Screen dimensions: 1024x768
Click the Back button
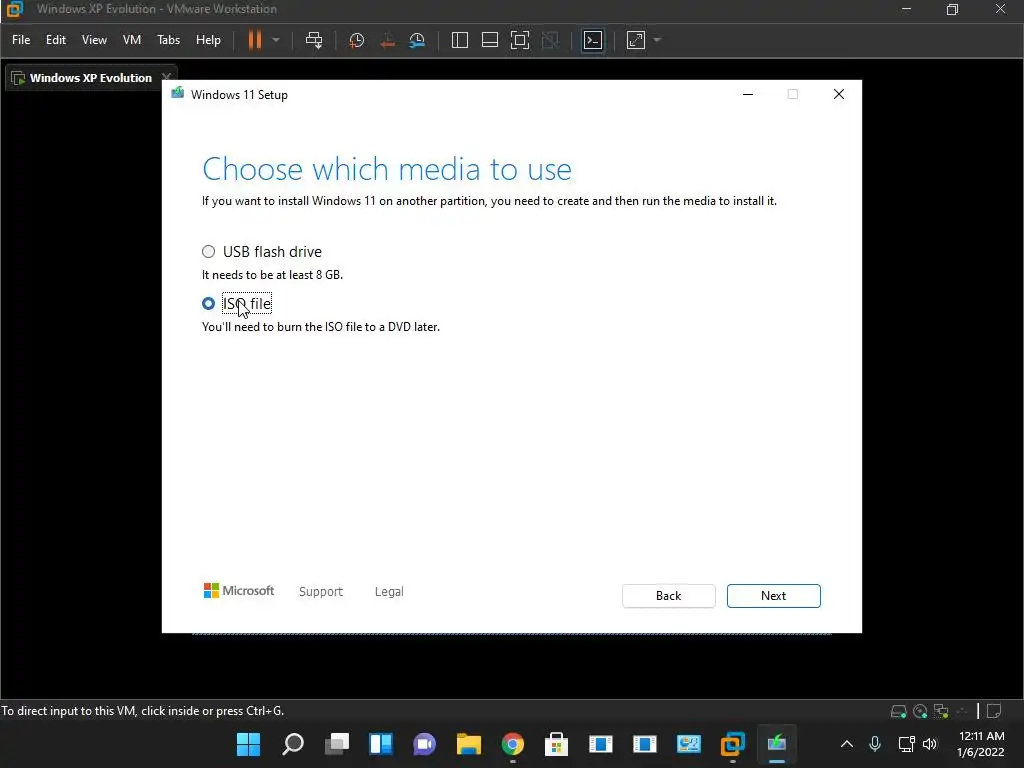[x=669, y=596]
